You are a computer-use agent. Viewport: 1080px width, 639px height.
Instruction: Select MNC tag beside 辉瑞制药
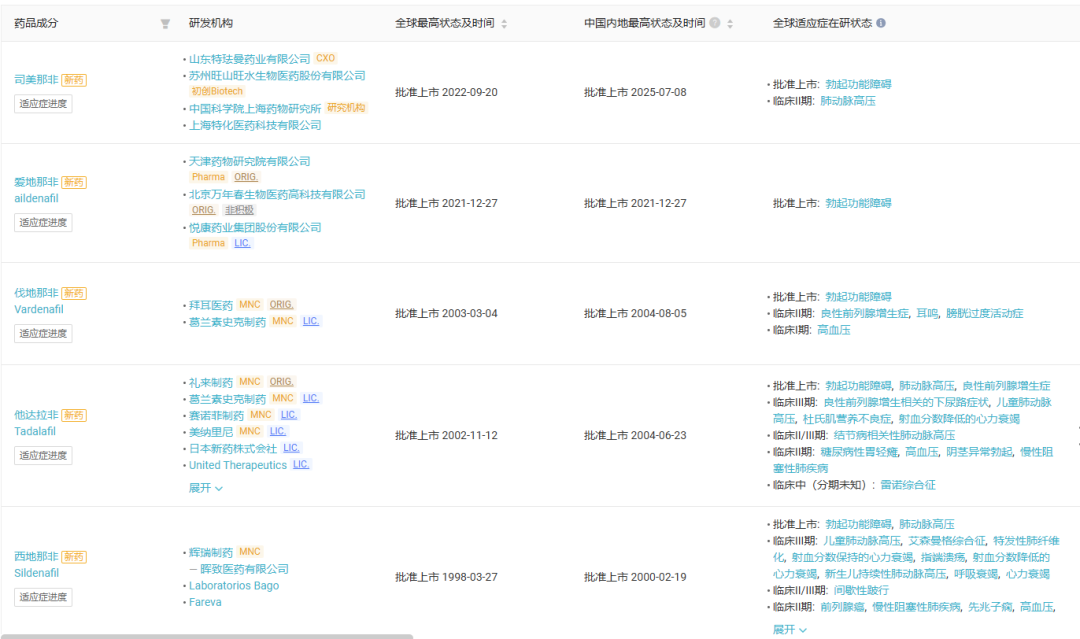pos(250,552)
